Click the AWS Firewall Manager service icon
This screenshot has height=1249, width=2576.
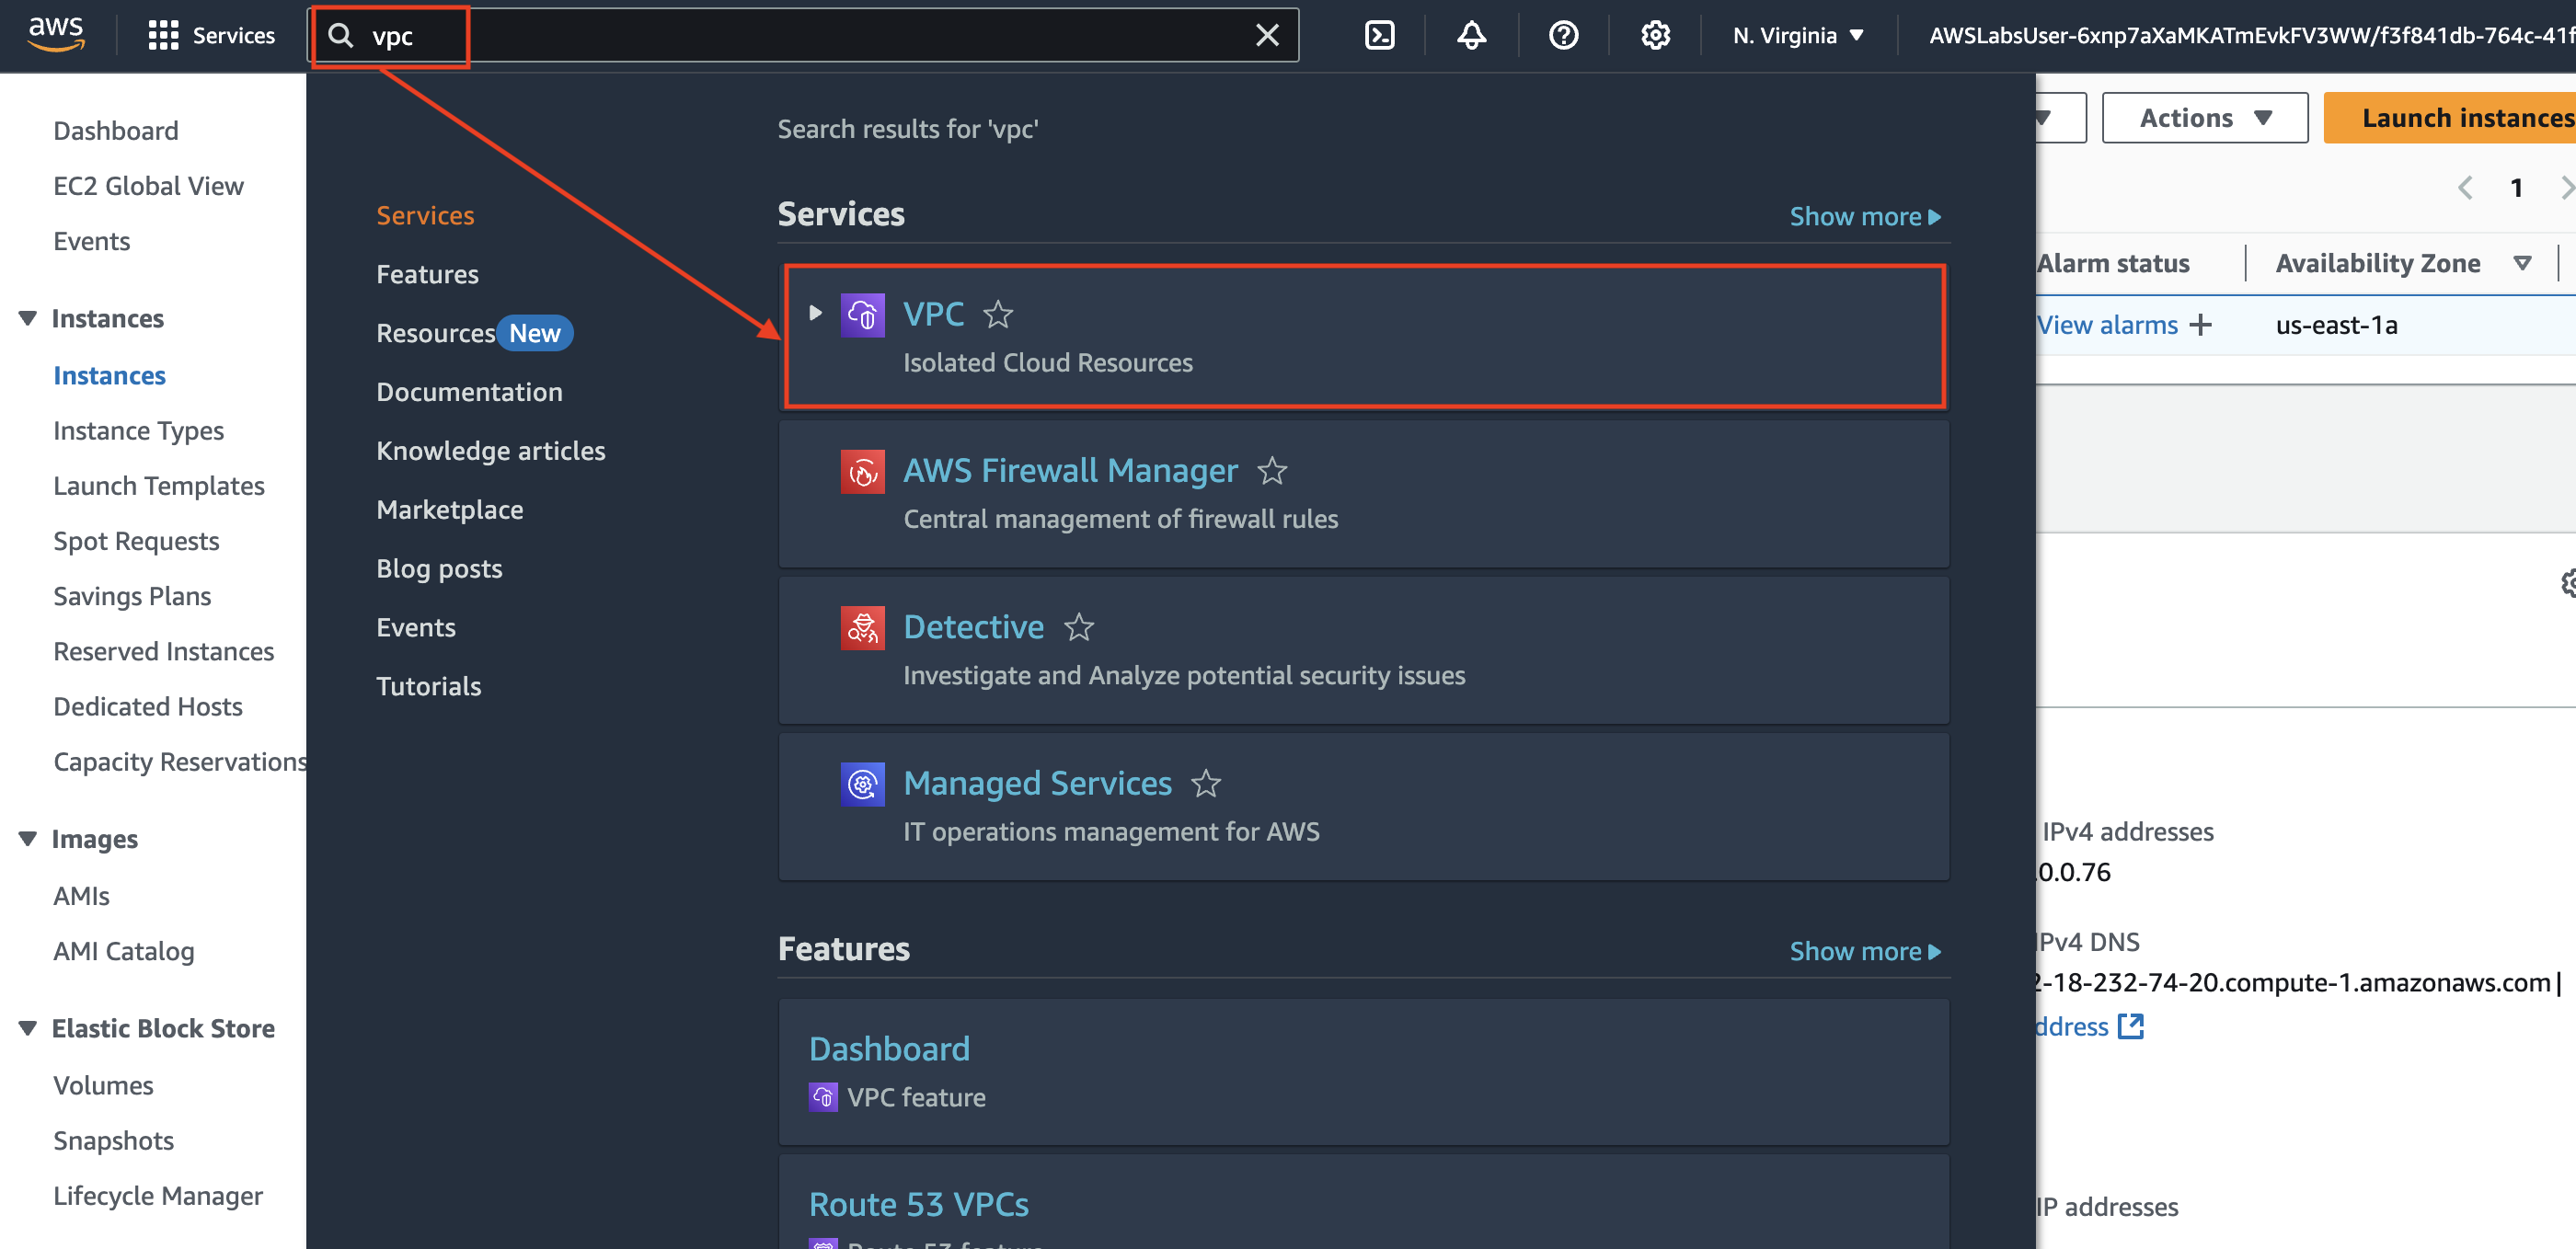pos(862,471)
